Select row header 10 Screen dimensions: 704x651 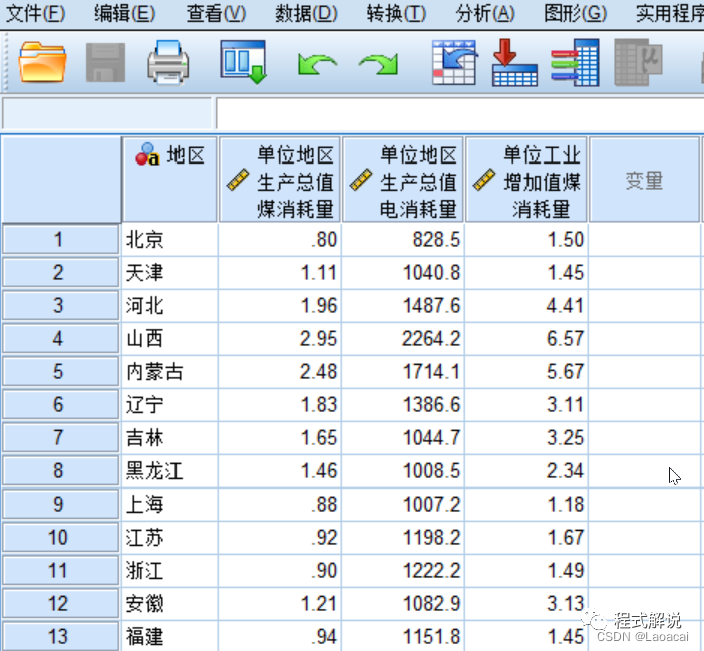tap(60, 537)
